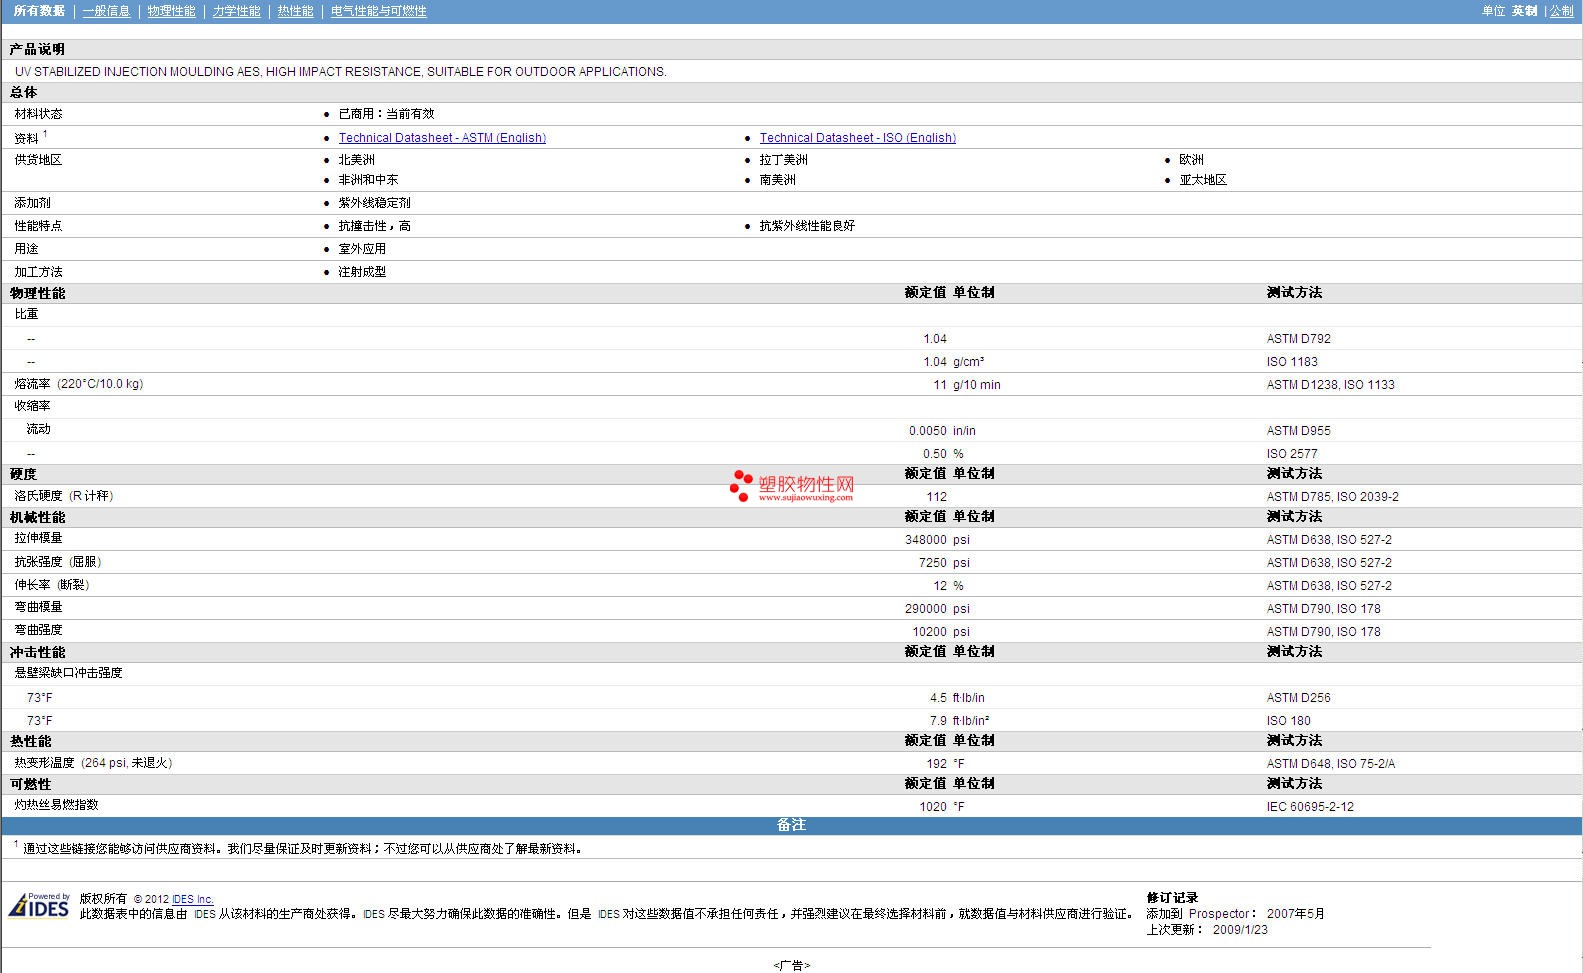Go to the 物理性能 section tab
Image resolution: width=1583 pixels, height=973 pixels.
click(x=171, y=11)
